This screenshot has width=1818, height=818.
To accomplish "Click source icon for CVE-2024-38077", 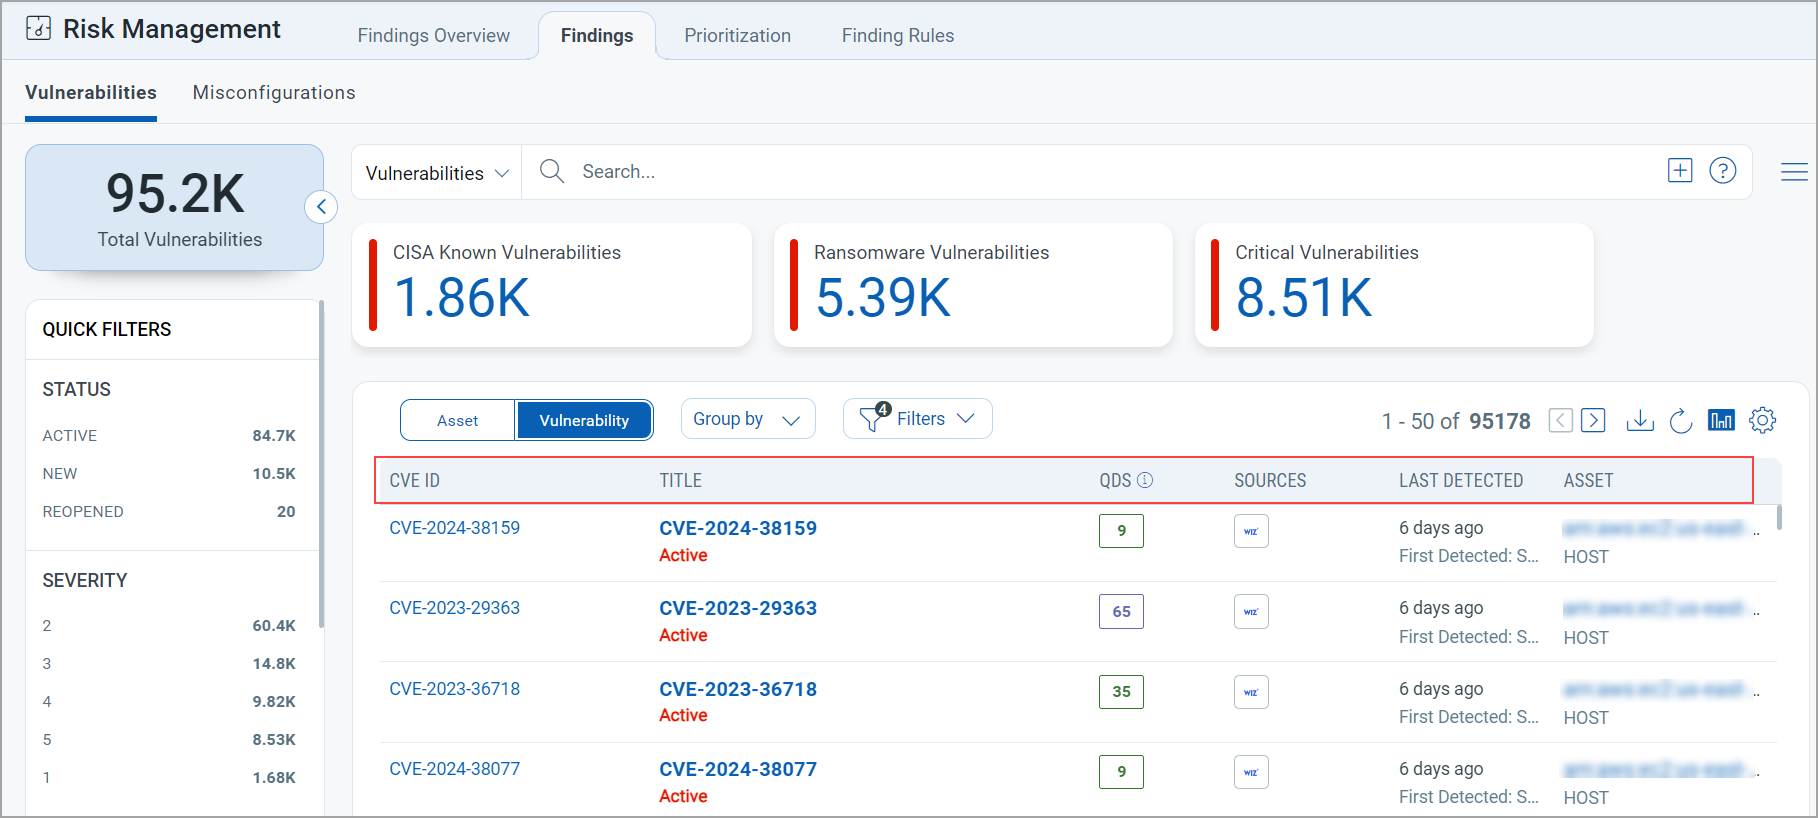I will click(x=1251, y=772).
